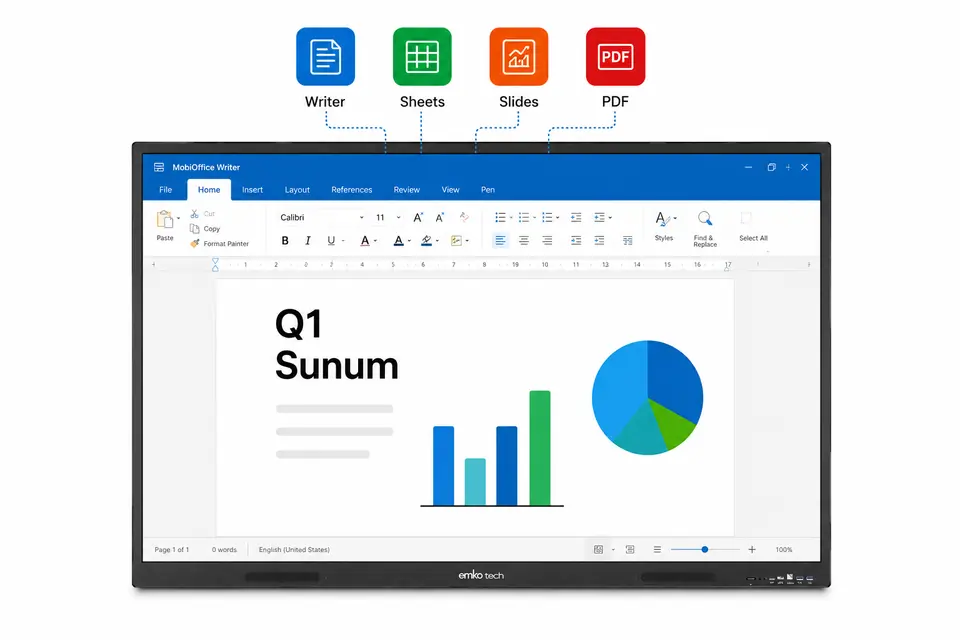
Task: Click the English (United States) language
Action: click(294, 550)
